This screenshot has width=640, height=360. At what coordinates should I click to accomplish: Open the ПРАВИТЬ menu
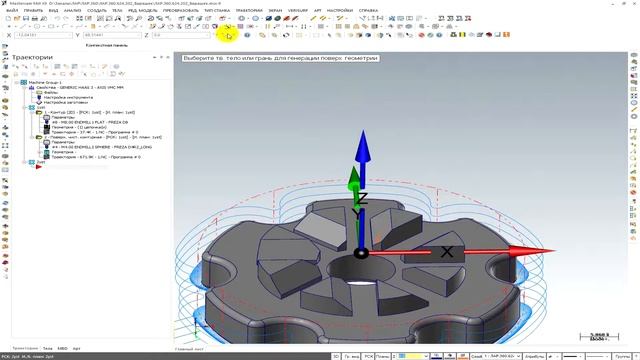point(33,11)
